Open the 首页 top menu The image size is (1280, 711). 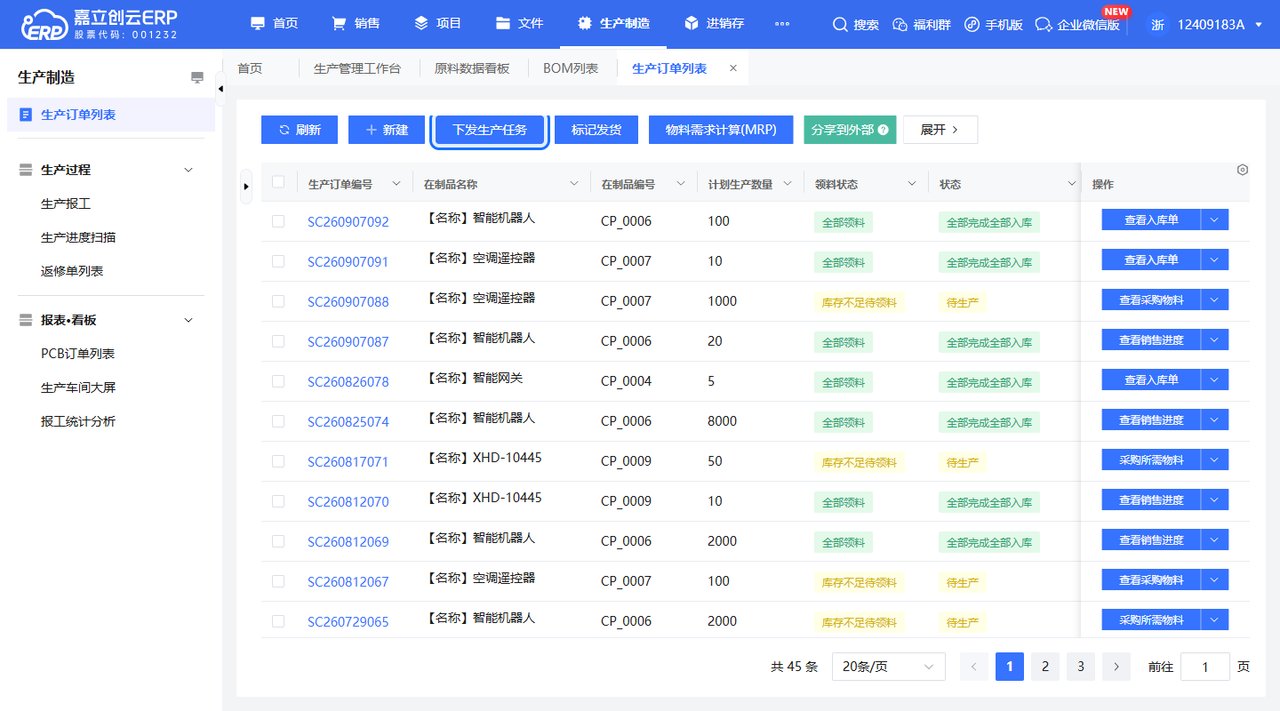click(274, 24)
